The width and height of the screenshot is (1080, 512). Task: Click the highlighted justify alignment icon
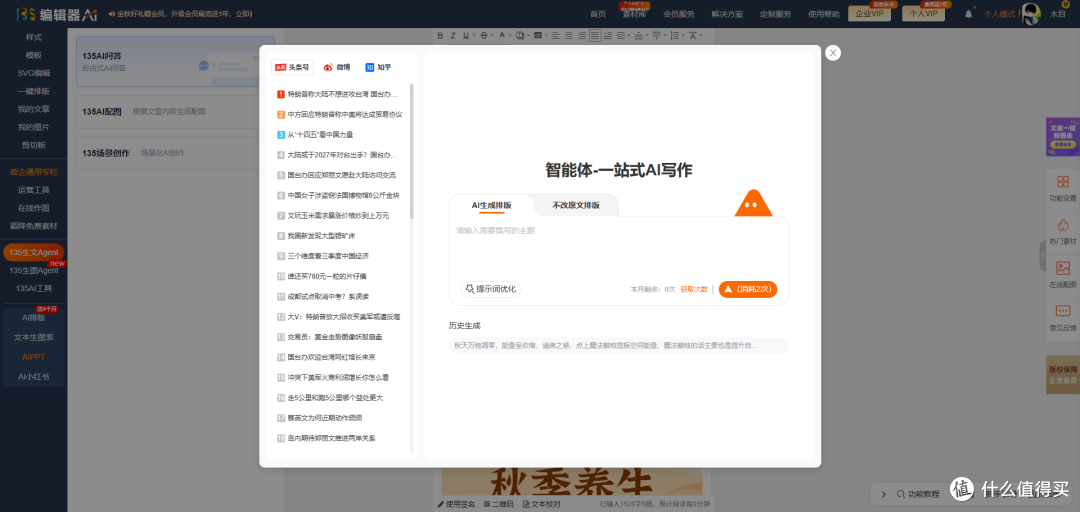594,35
